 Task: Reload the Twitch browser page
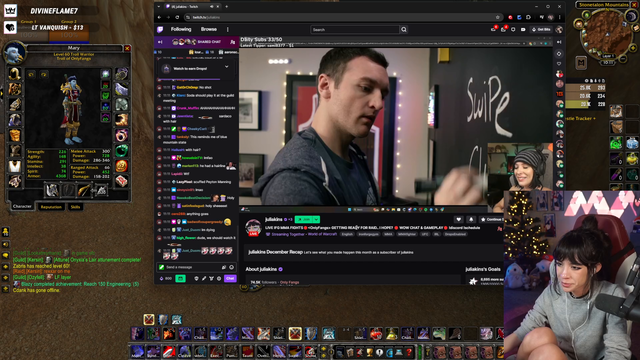[x=177, y=17]
